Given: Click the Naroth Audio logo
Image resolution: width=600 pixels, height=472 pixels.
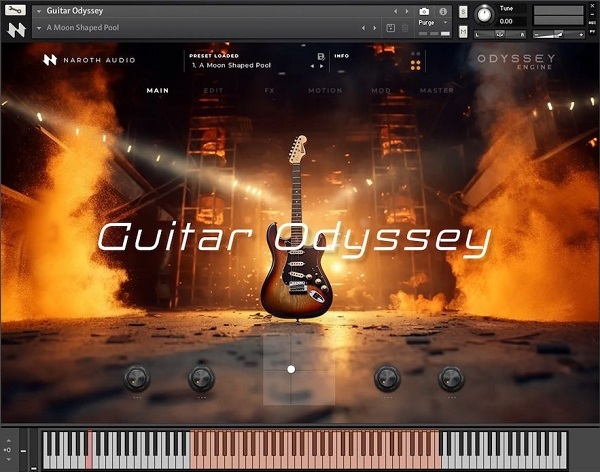Looking at the screenshot, I should click(89, 60).
